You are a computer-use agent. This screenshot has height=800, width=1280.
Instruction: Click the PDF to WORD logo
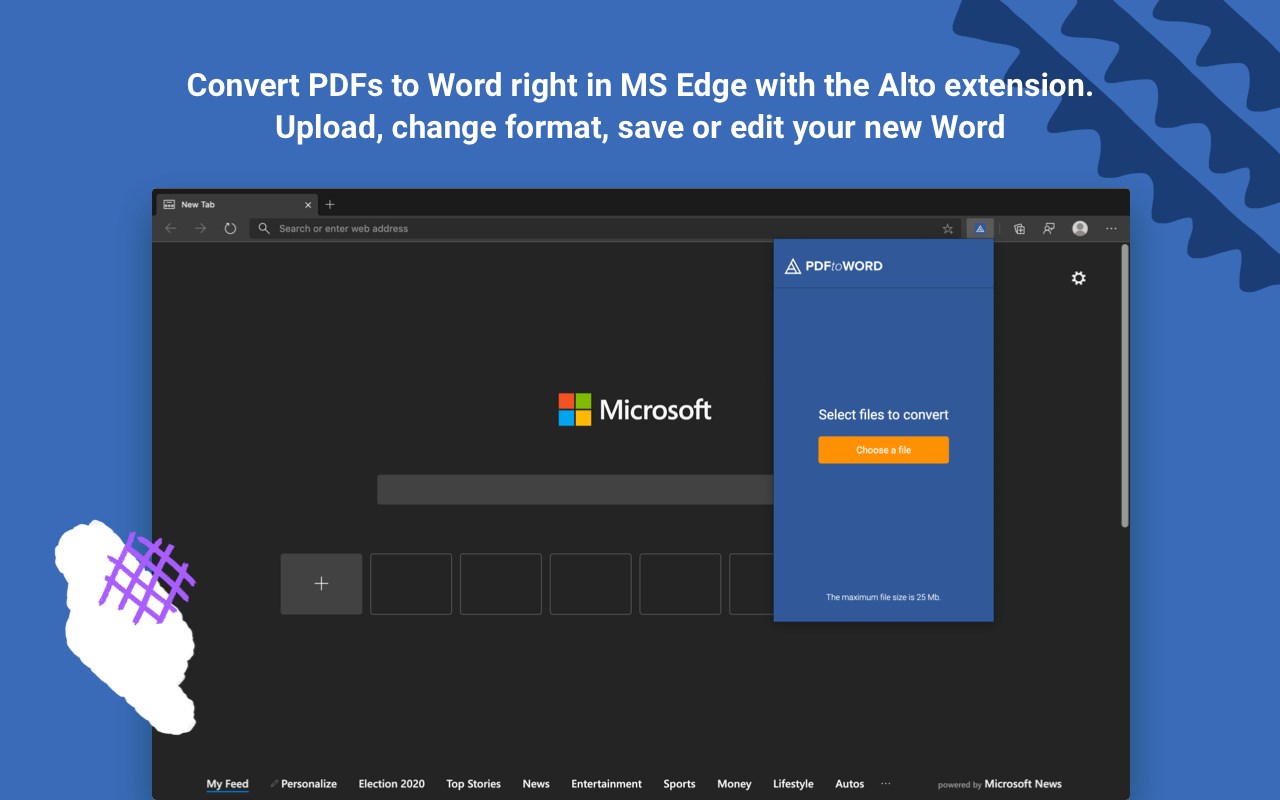click(x=833, y=266)
